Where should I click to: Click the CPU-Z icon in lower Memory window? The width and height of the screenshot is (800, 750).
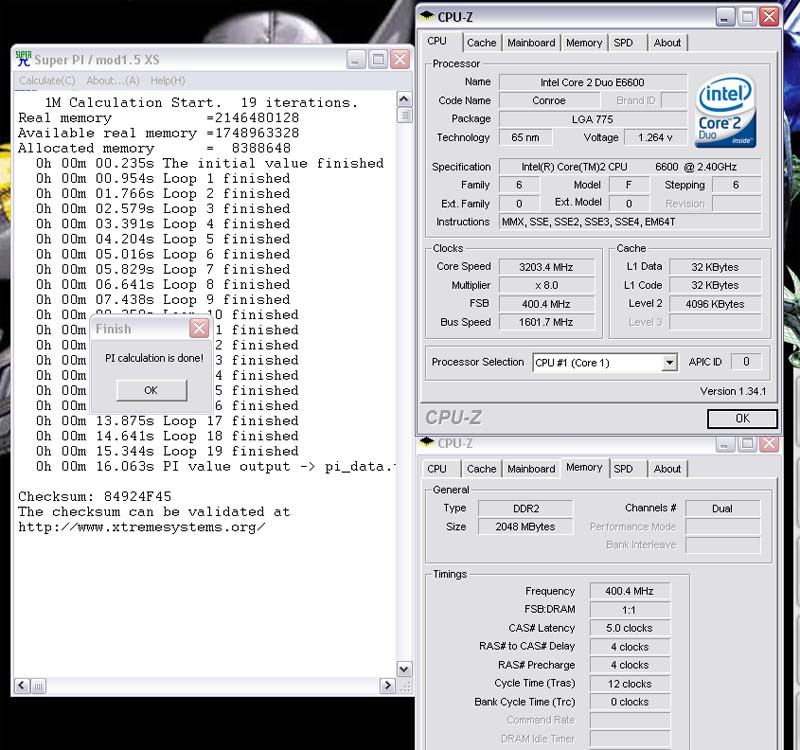pos(427,442)
